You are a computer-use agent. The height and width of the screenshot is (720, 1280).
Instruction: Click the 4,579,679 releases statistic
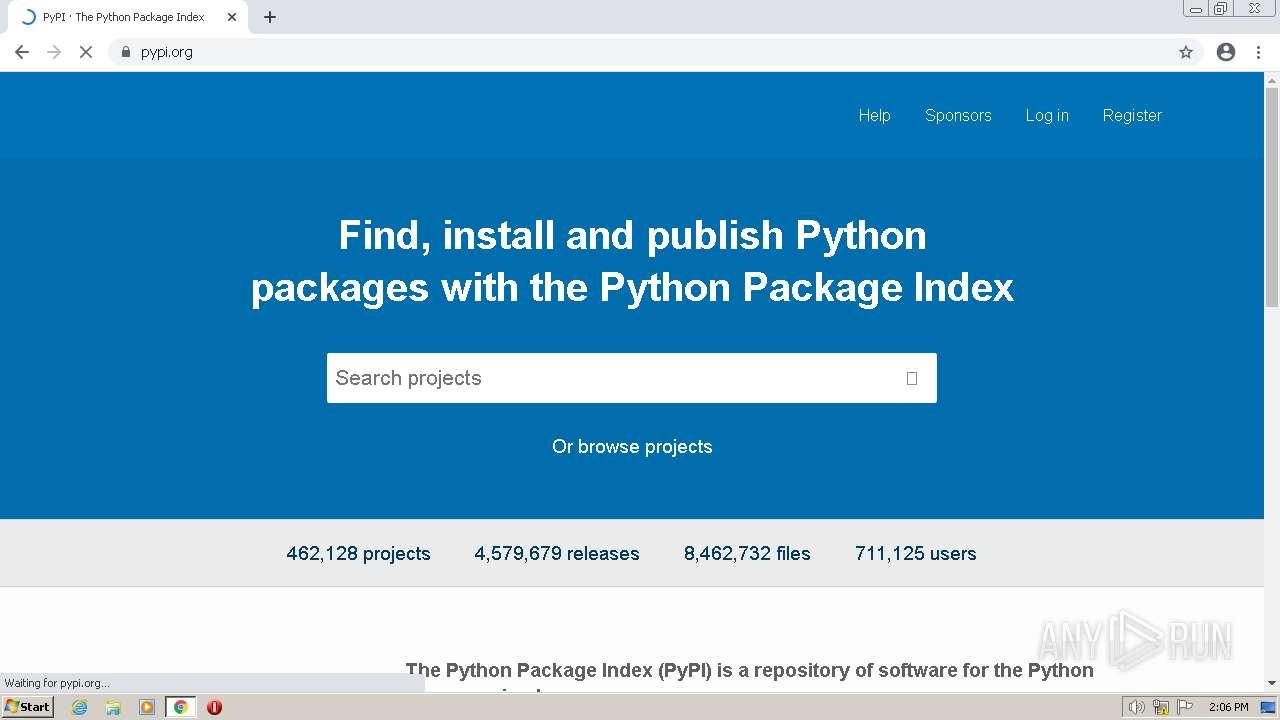(x=556, y=553)
